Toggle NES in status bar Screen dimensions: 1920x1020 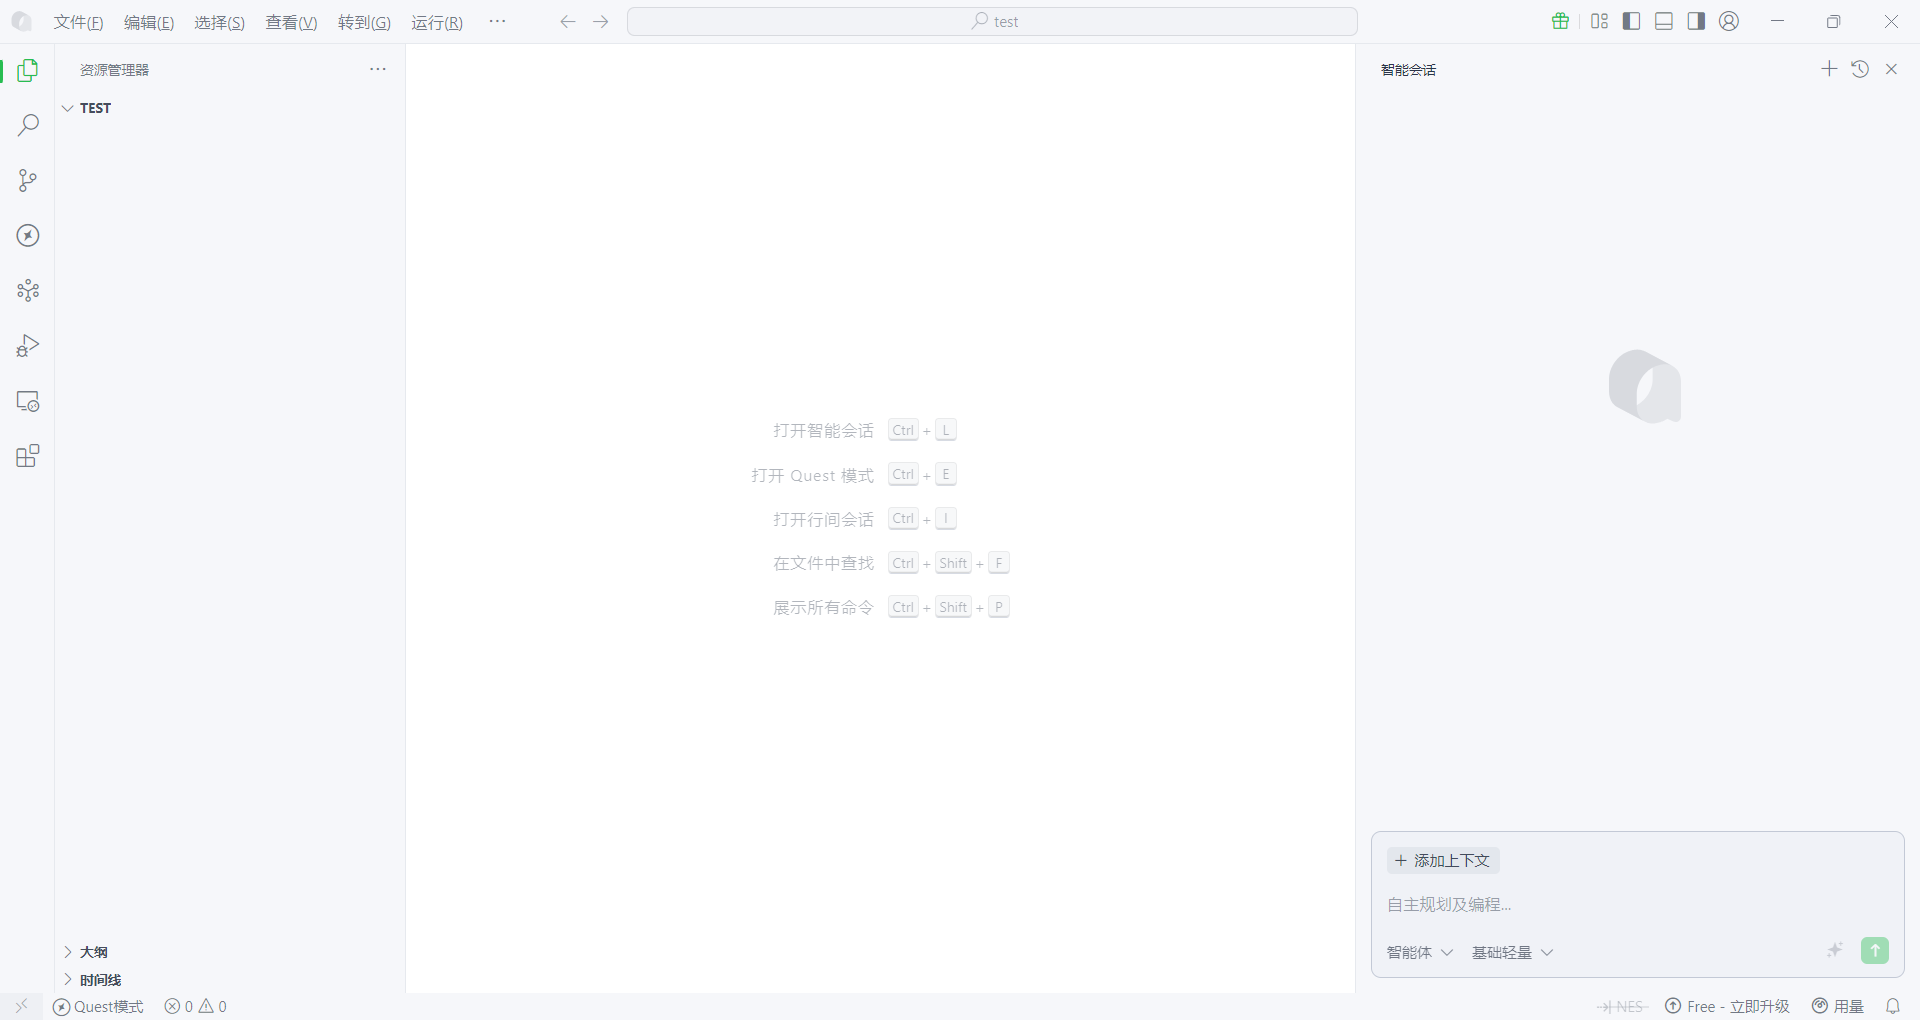point(1621,1006)
